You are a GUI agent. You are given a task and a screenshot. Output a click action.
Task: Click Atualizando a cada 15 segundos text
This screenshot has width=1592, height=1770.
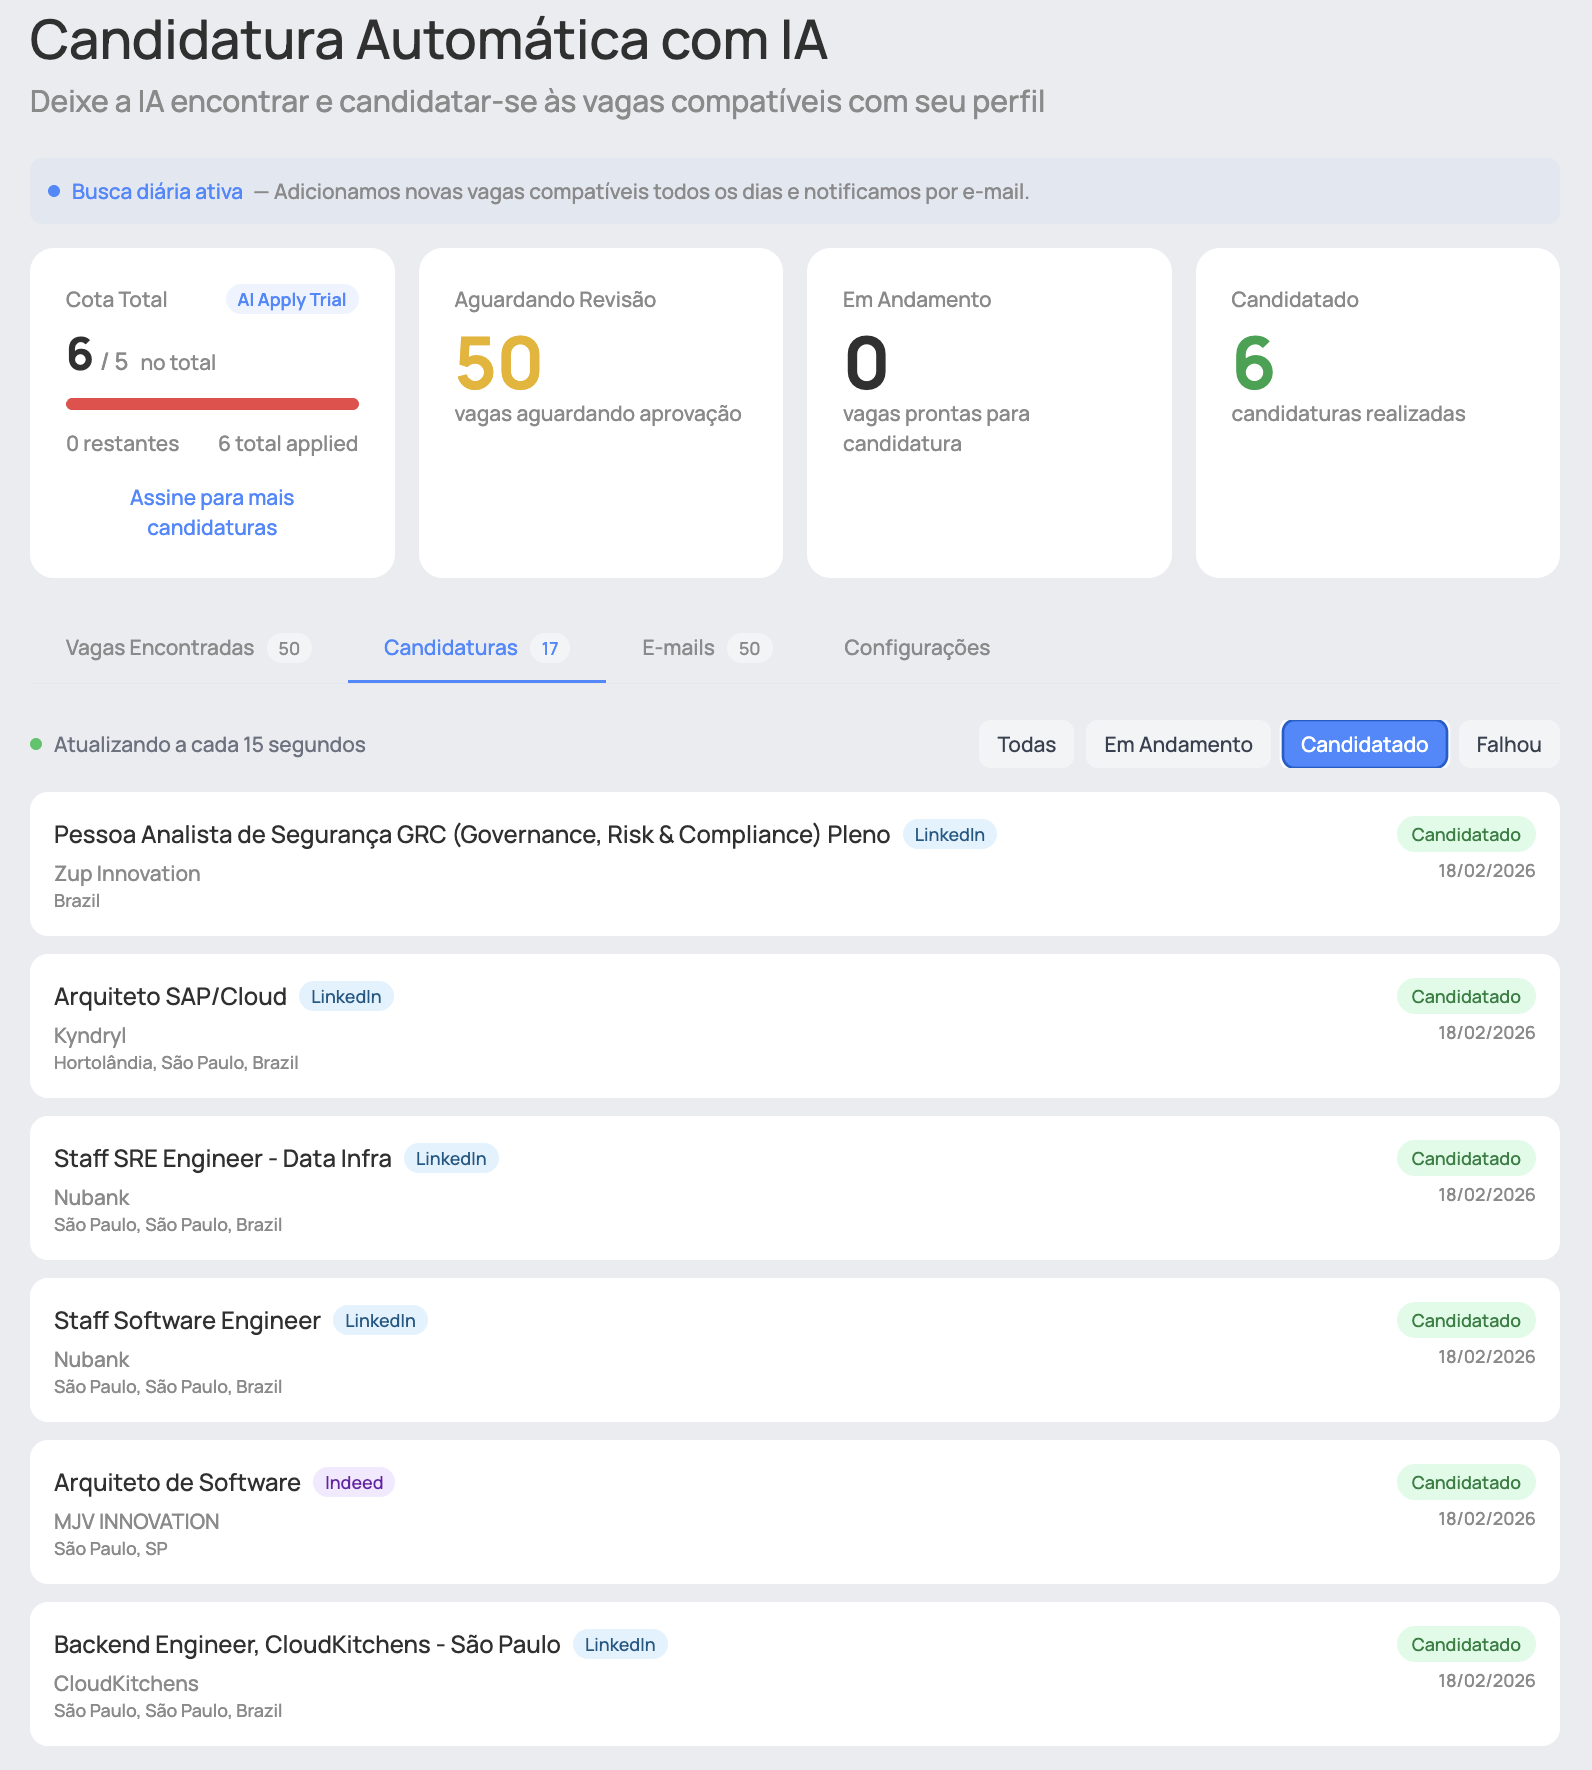coord(210,744)
